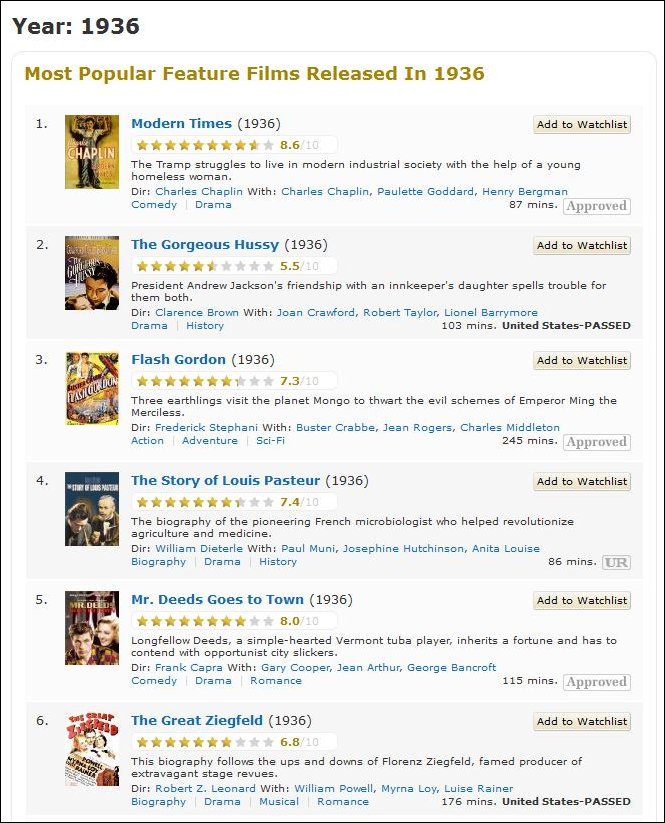This screenshot has height=823, width=665.
Task: Click the Approved rating badge for Modern Times
Action: 596,206
